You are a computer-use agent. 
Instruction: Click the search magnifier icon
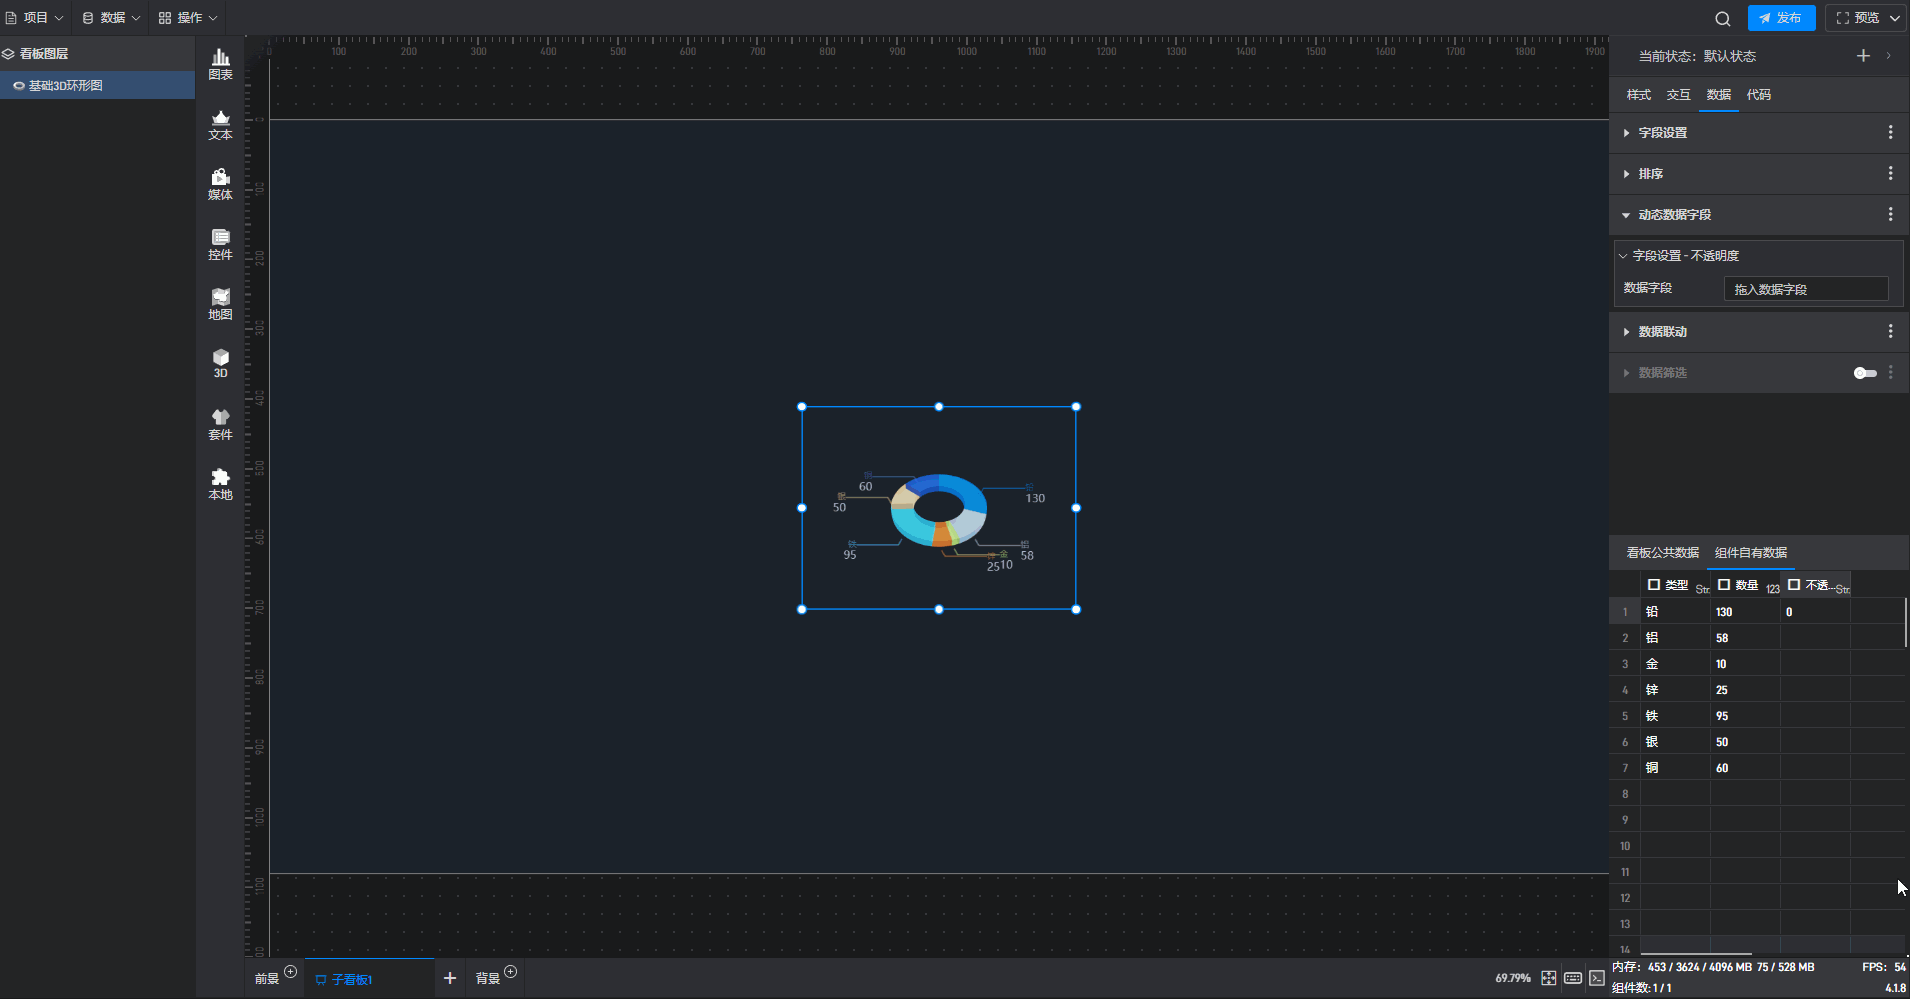point(1722,18)
